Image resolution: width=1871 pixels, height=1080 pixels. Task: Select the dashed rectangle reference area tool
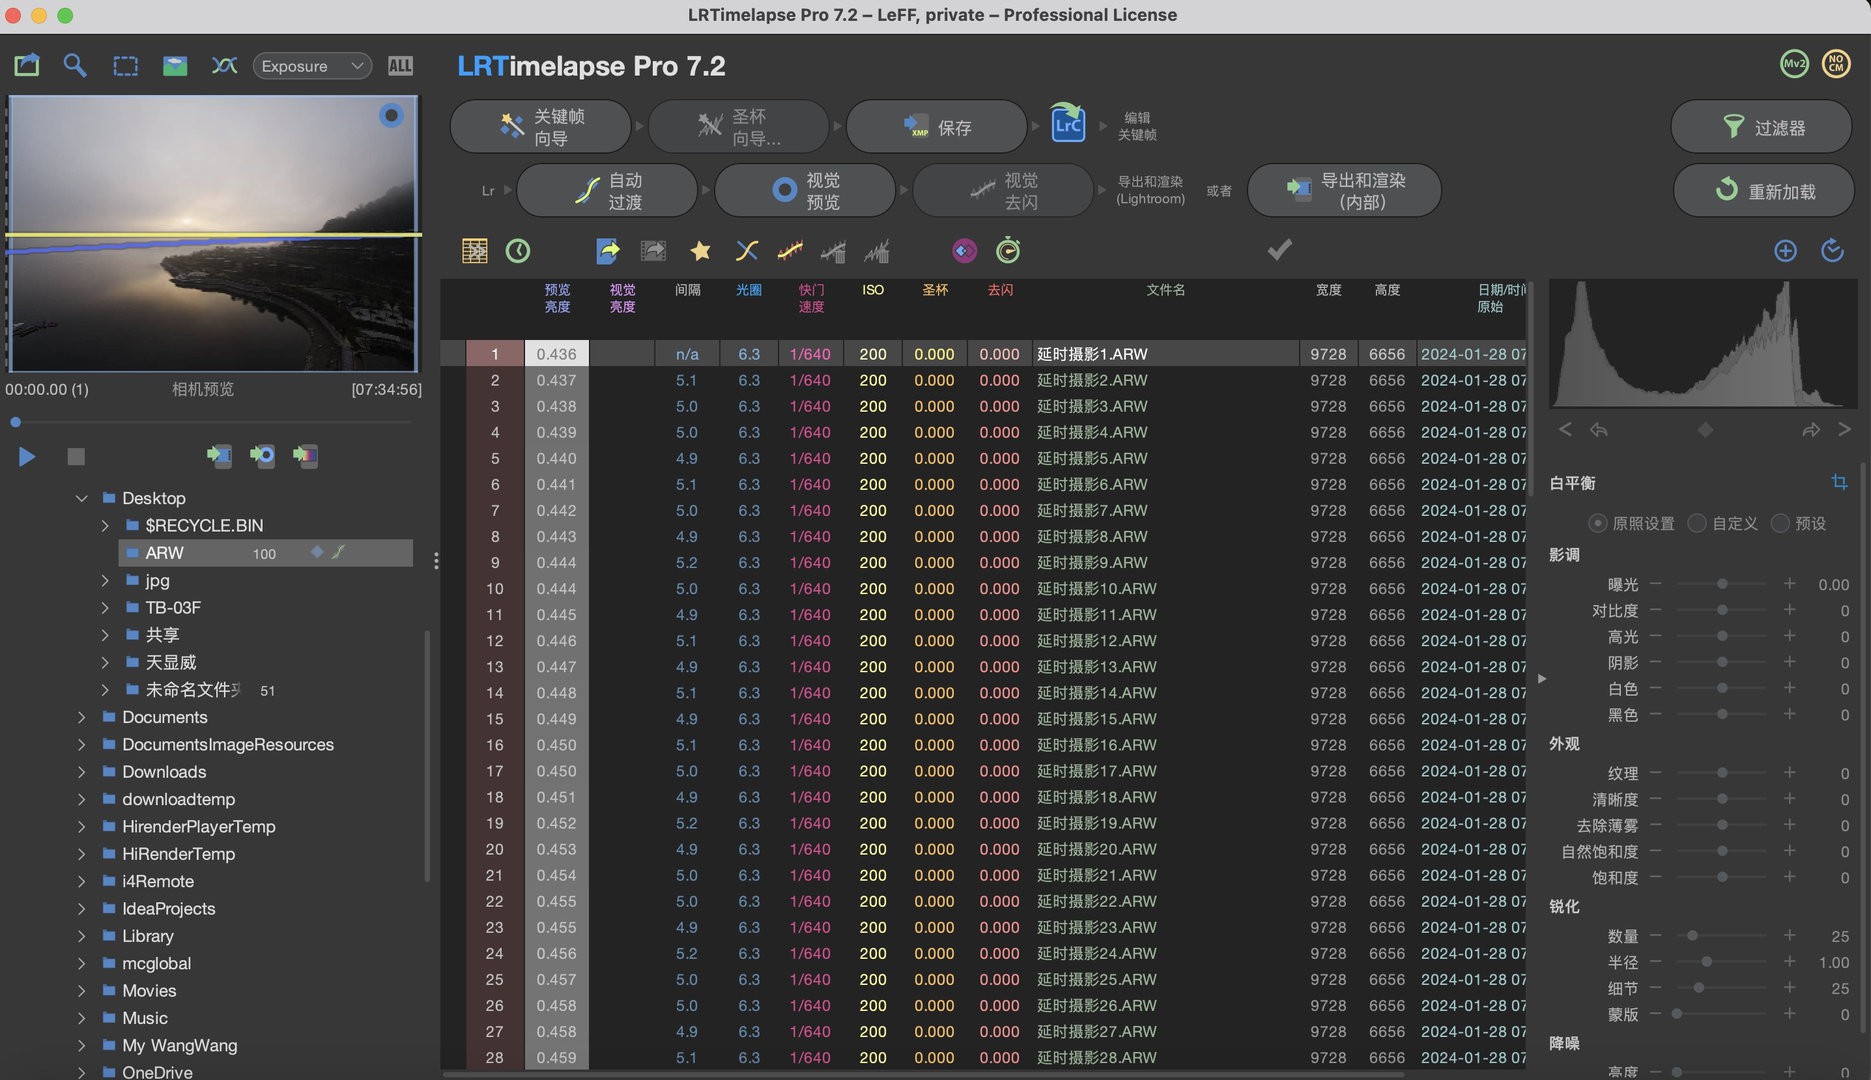[125, 66]
